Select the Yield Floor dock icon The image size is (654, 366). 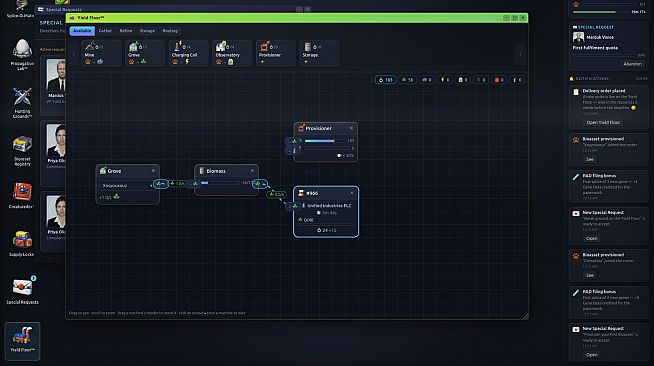point(22,341)
